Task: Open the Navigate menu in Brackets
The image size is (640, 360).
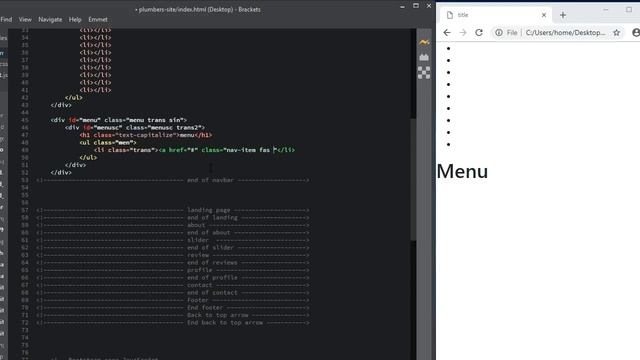Action: [50, 20]
